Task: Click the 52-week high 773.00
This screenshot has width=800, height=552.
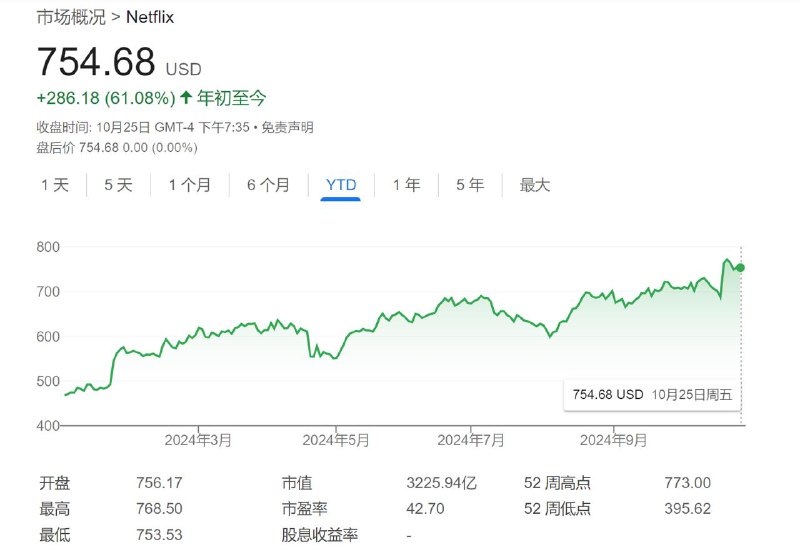Action: tap(687, 483)
